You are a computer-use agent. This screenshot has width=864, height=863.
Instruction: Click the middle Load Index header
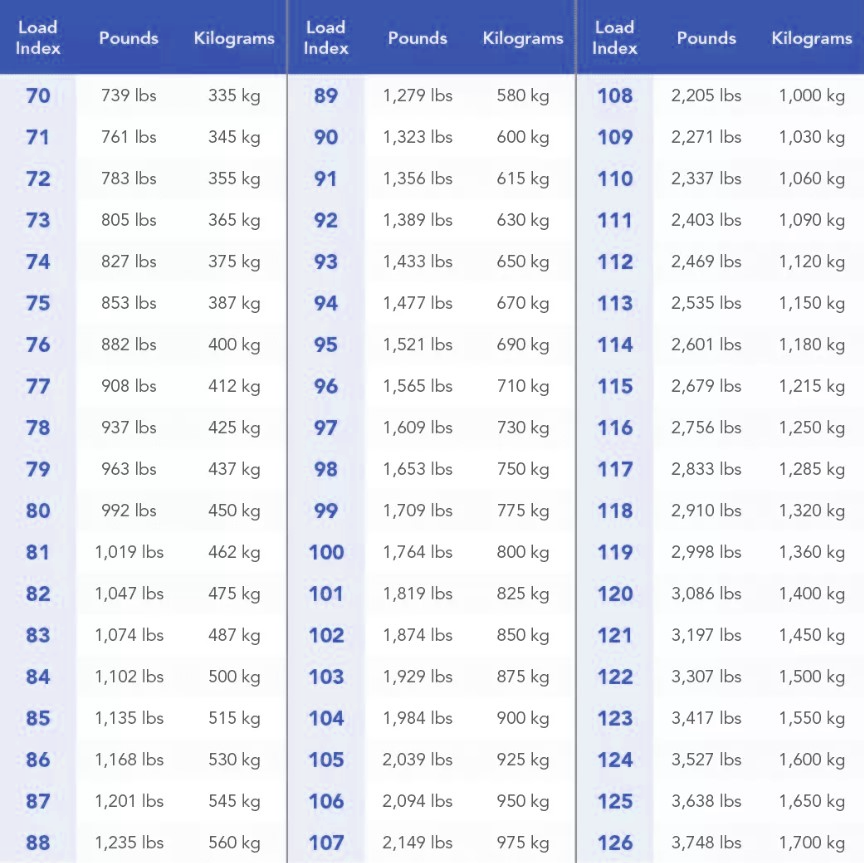click(x=326, y=37)
